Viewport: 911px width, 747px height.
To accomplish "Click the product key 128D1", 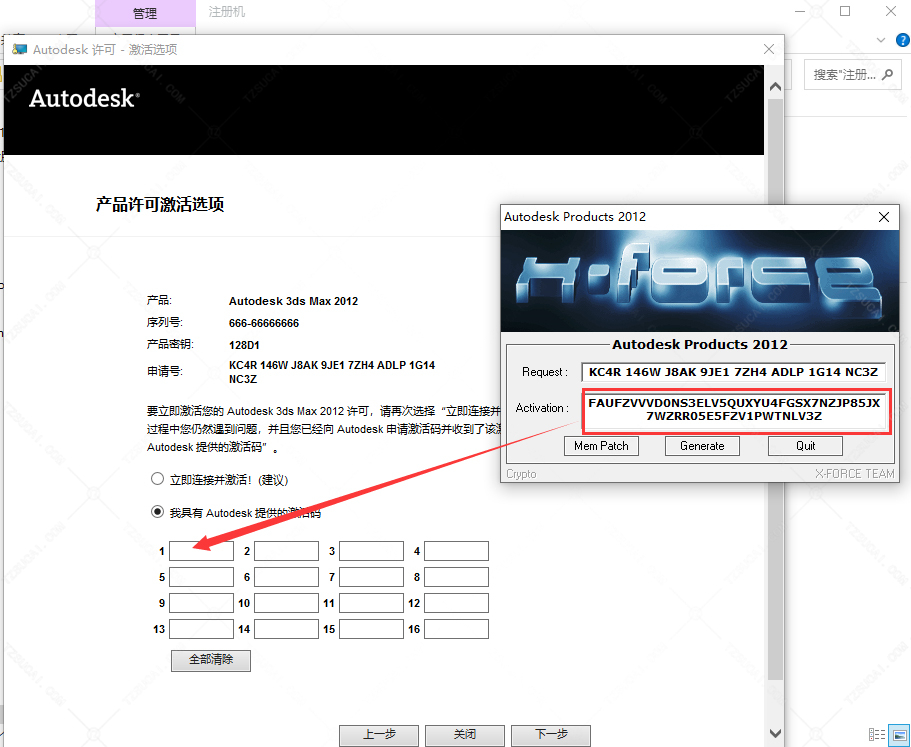I will (x=244, y=345).
